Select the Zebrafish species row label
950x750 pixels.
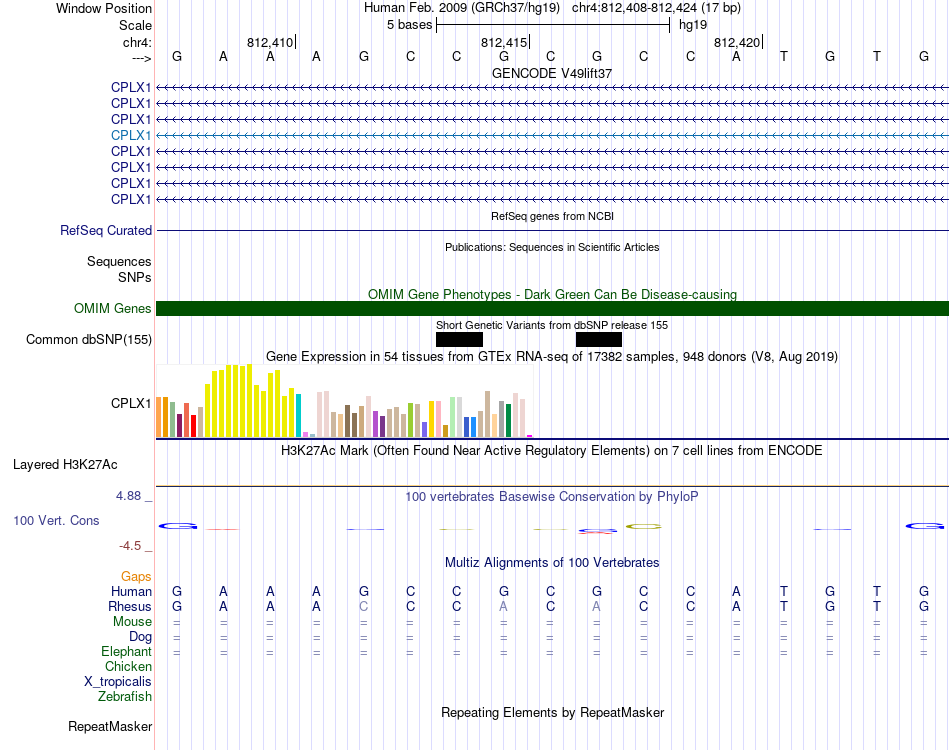[x=125, y=696]
